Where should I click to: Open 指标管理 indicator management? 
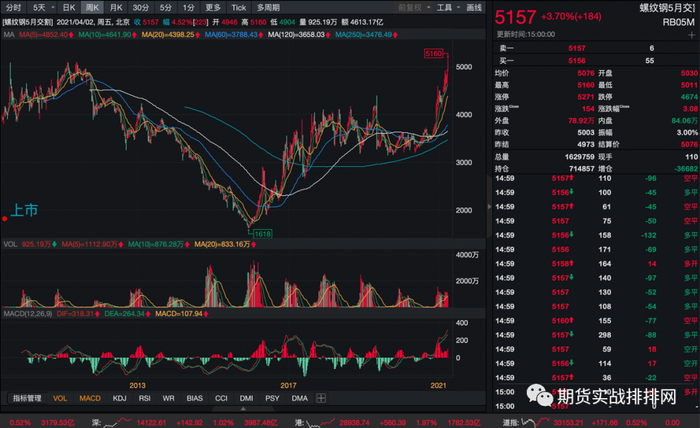coord(25,398)
